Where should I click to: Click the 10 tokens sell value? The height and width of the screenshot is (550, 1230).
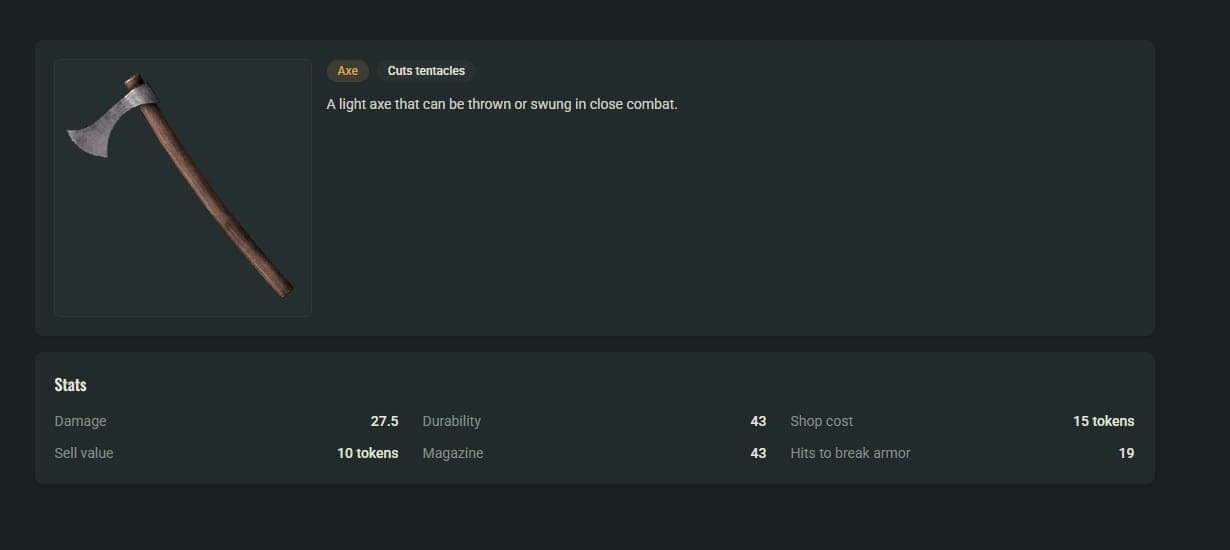pyautogui.click(x=368, y=453)
